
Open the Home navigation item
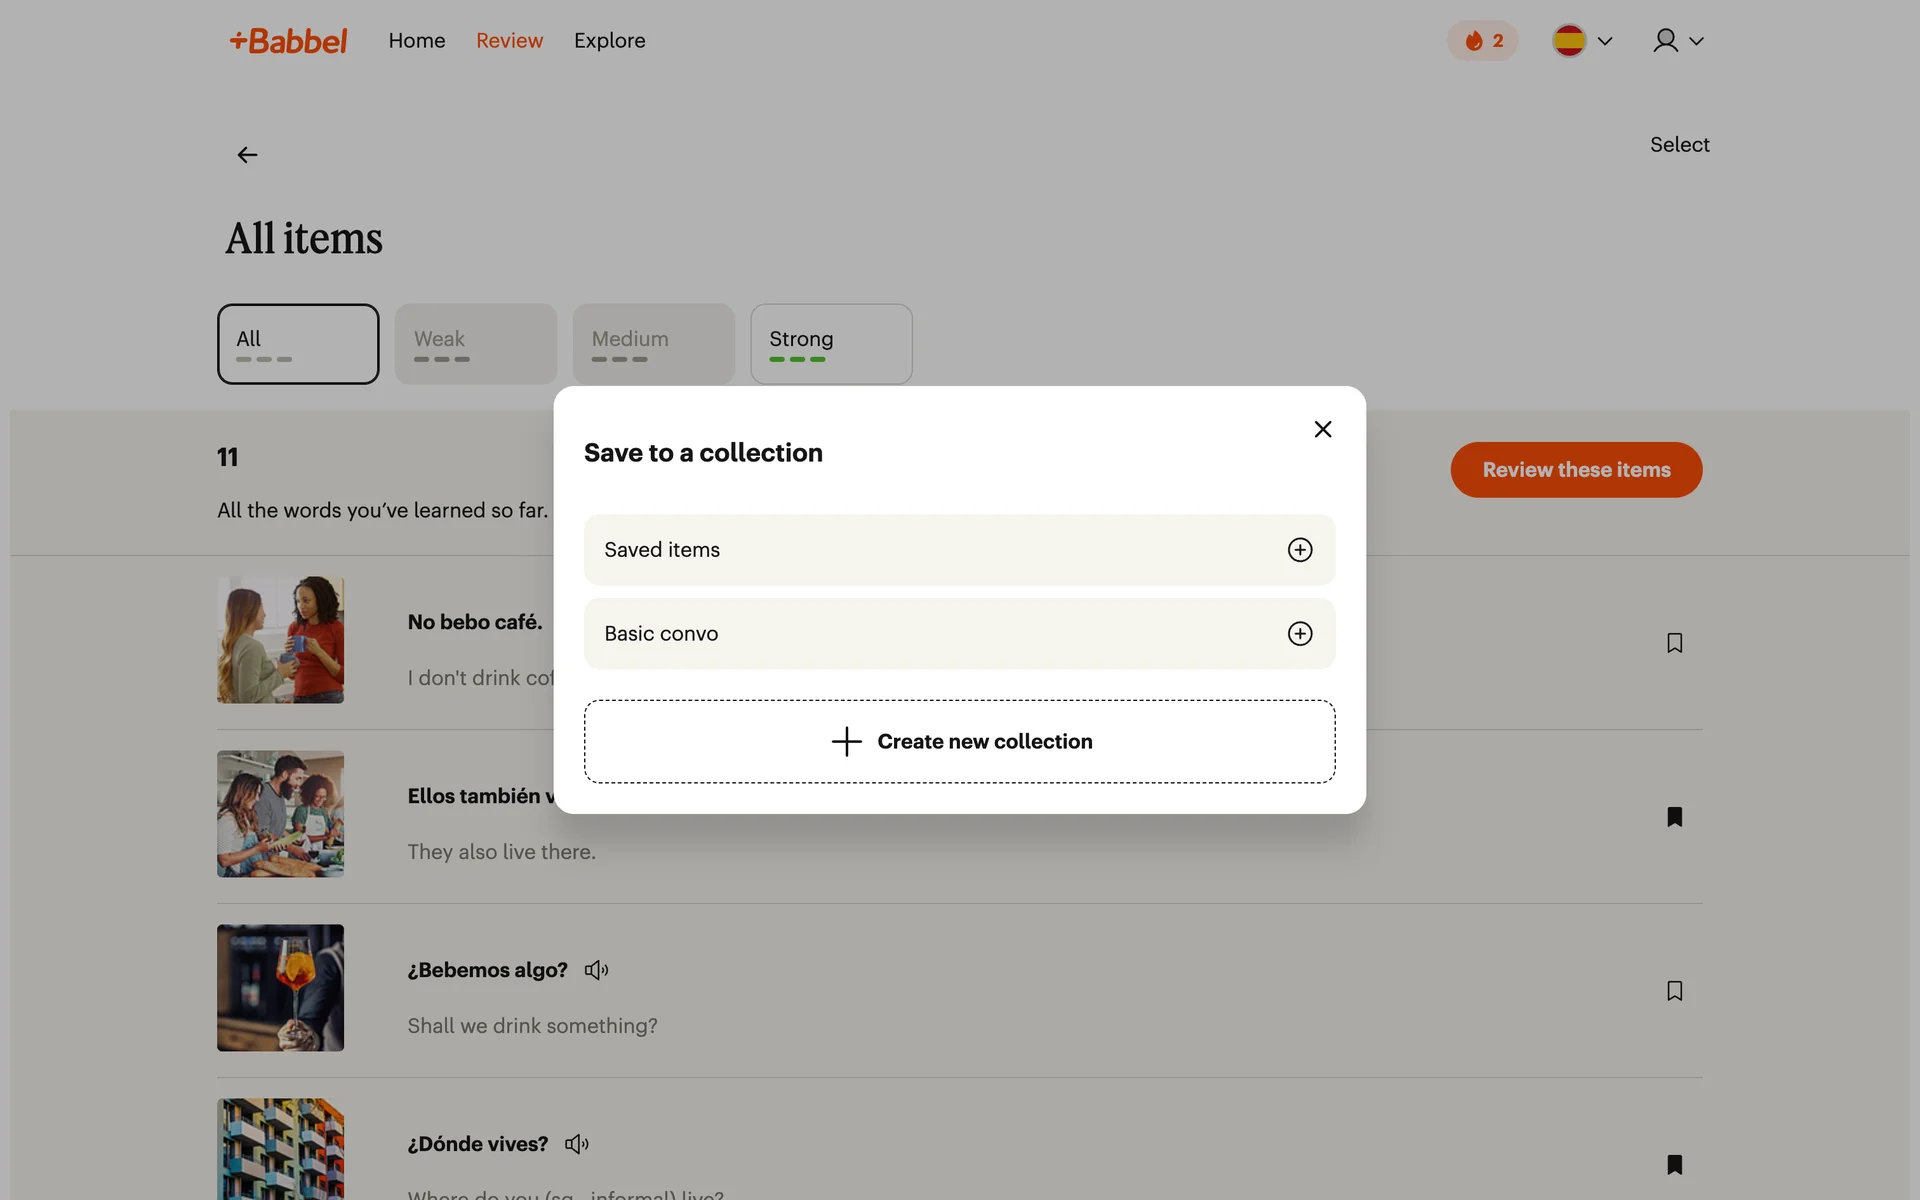pos(416,41)
